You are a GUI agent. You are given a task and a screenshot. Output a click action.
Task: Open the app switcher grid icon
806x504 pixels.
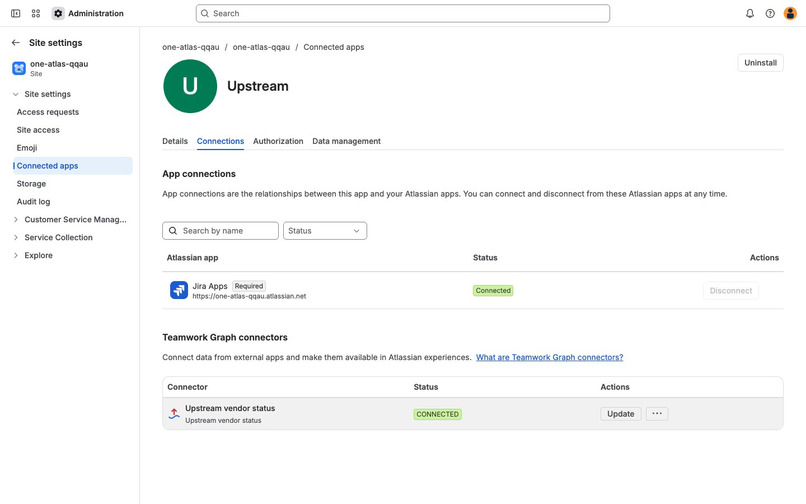[35, 13]
